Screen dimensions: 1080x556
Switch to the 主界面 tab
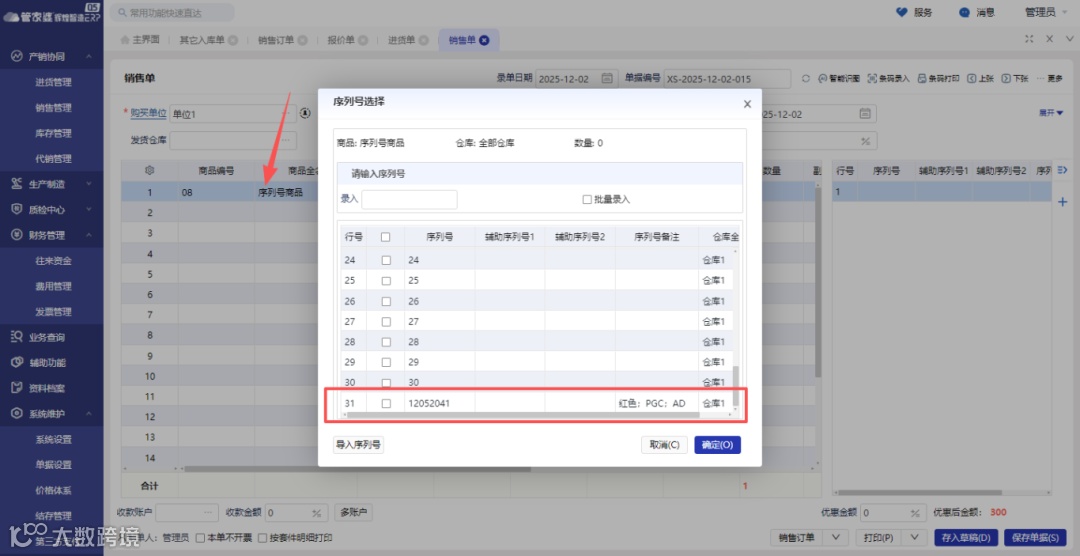point(140,40)
